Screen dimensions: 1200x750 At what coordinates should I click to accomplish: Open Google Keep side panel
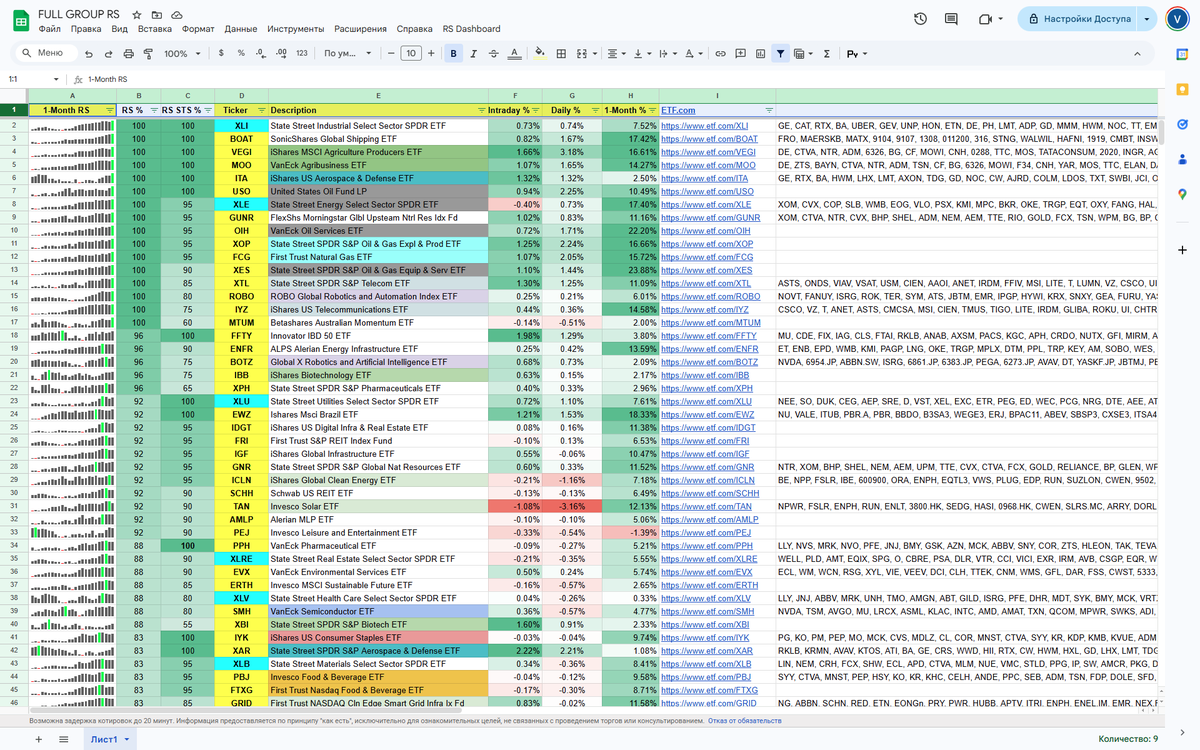tap(1182, 89)
